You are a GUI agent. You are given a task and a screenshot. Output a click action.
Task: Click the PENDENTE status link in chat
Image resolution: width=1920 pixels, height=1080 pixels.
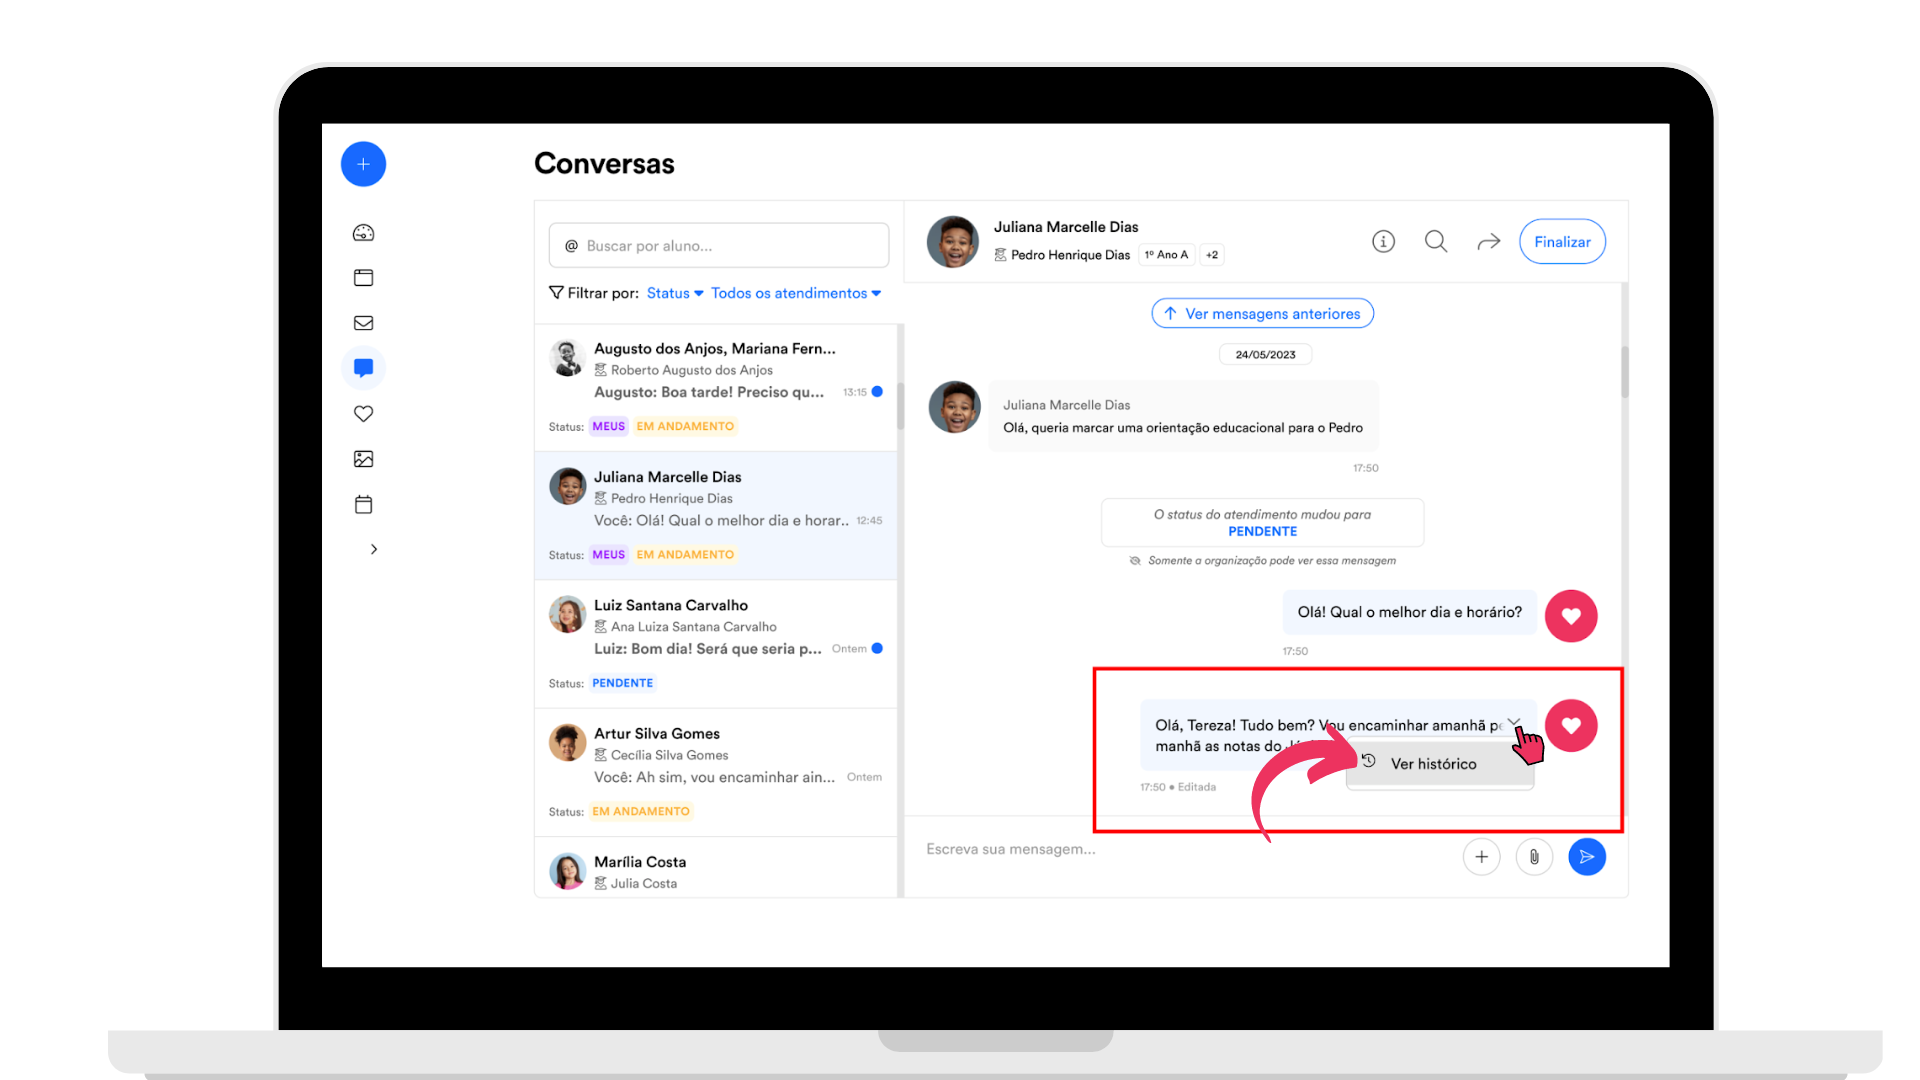point(1262,532)
